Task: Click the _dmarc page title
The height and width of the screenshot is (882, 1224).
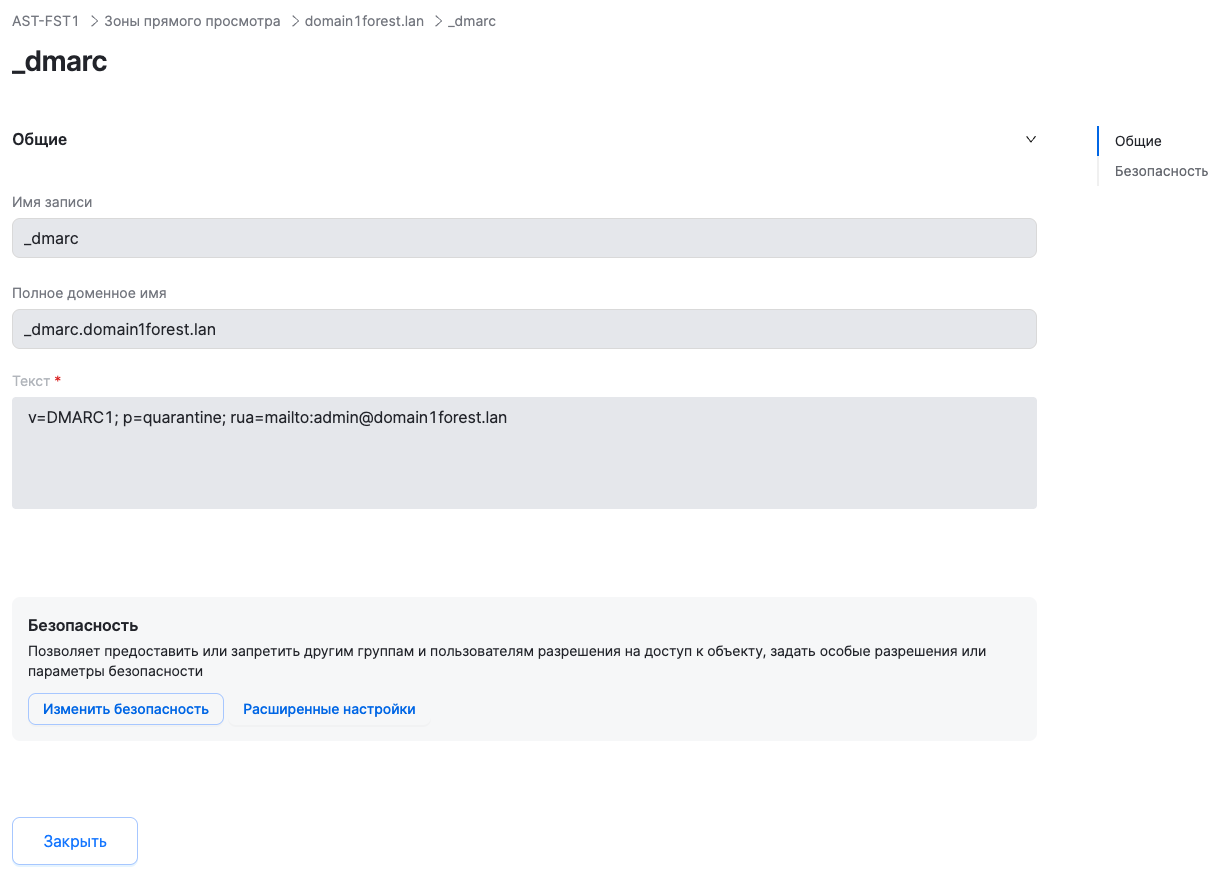Action: pos(60,62)
